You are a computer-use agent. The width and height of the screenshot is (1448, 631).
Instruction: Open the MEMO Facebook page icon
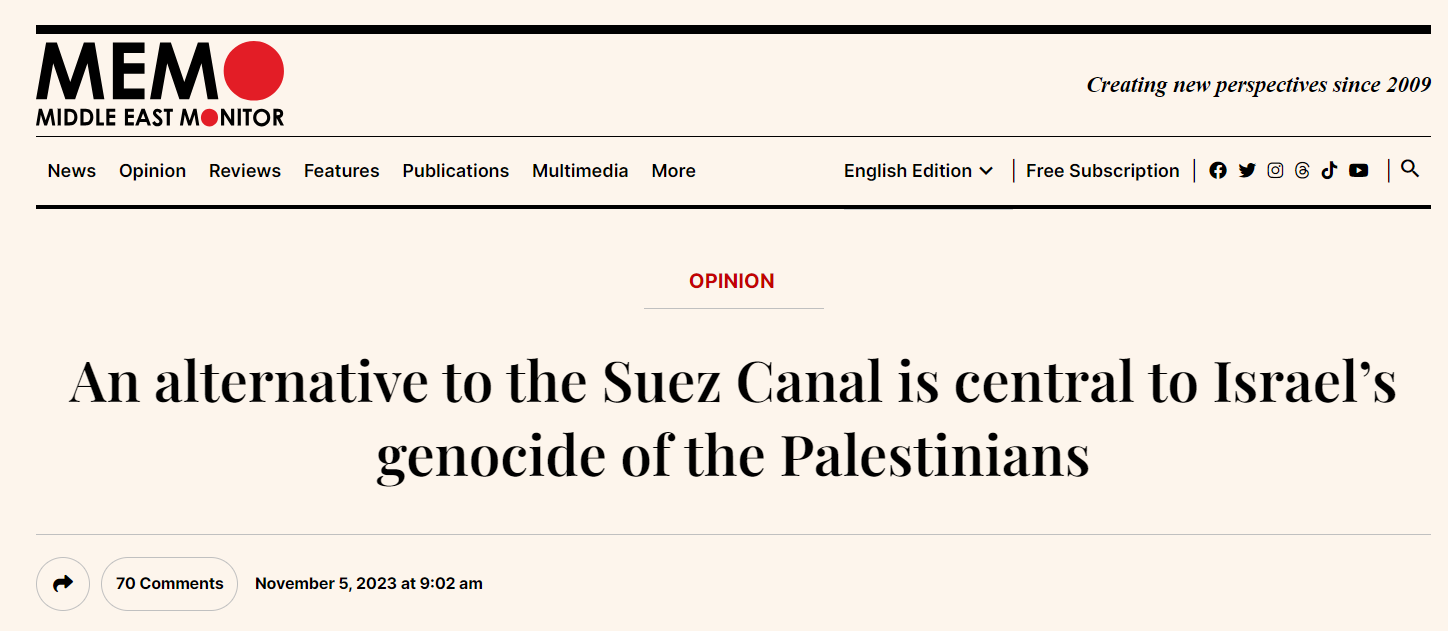1217,171
